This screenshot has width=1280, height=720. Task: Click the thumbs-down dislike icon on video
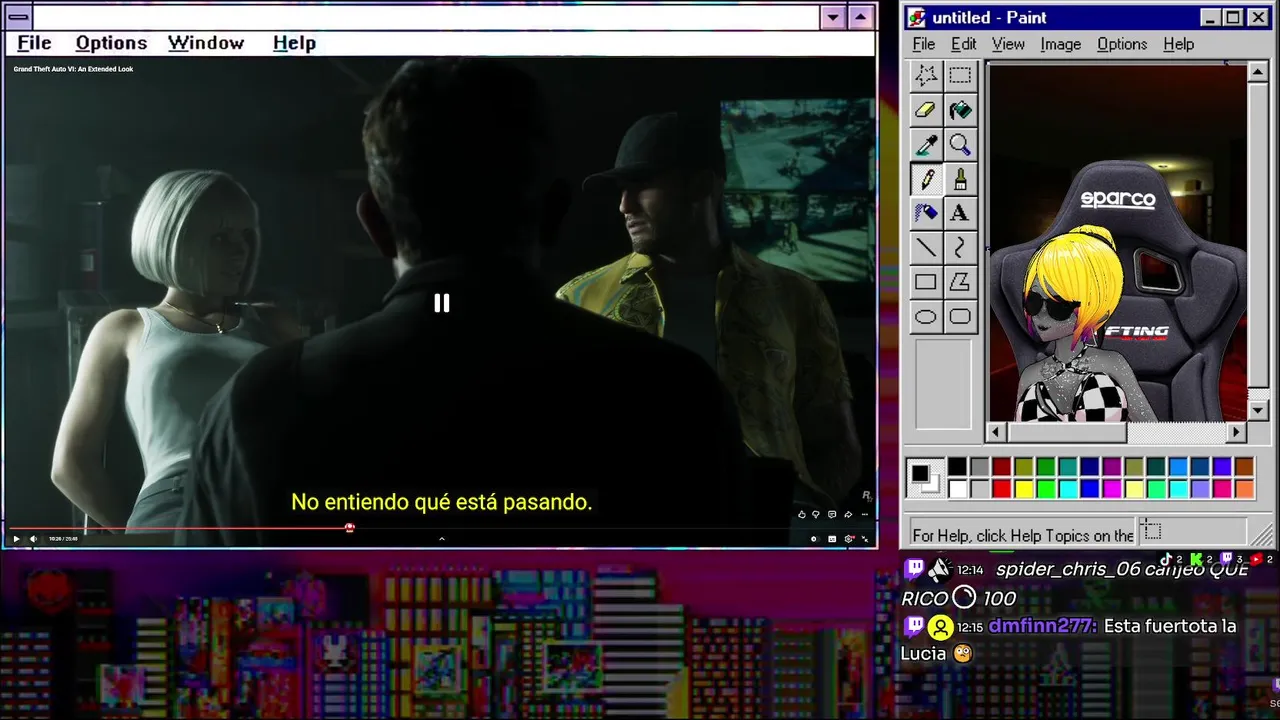pos(816,515)
